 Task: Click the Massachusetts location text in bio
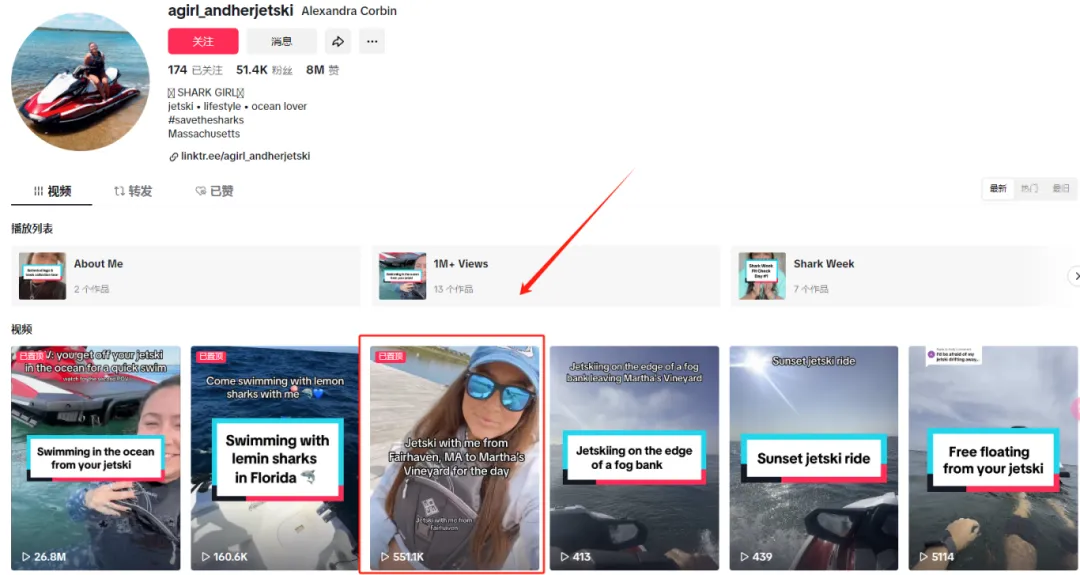pyautogui.click(x=204, y=134)
